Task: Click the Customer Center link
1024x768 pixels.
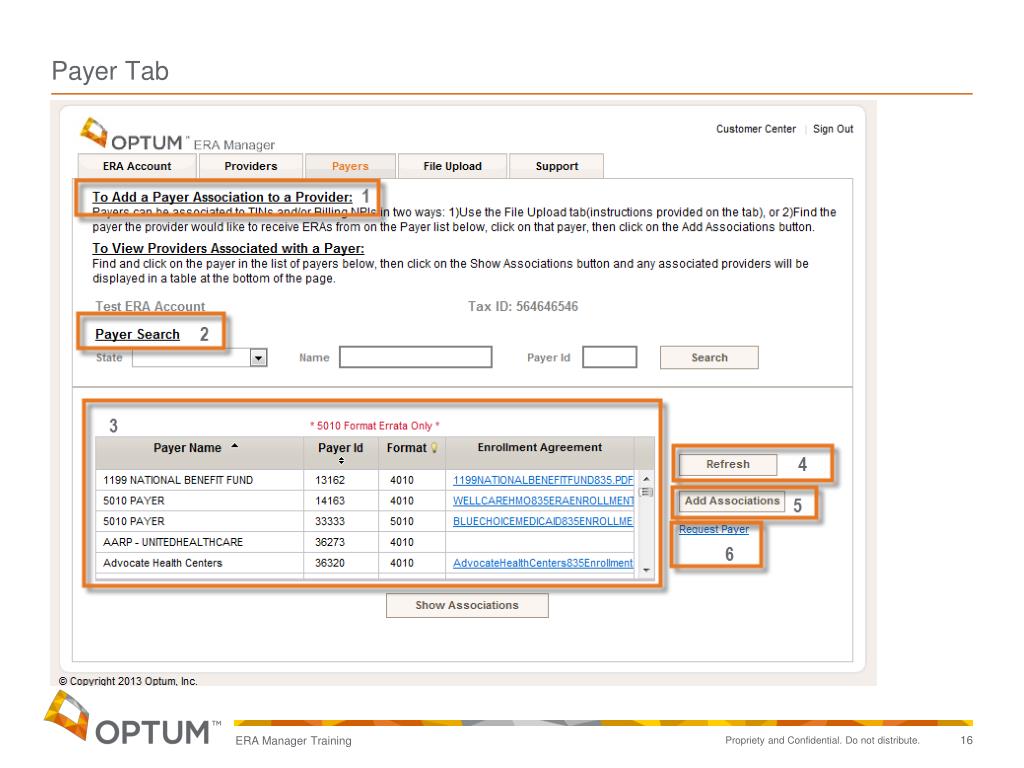Action: pos(756,129)
